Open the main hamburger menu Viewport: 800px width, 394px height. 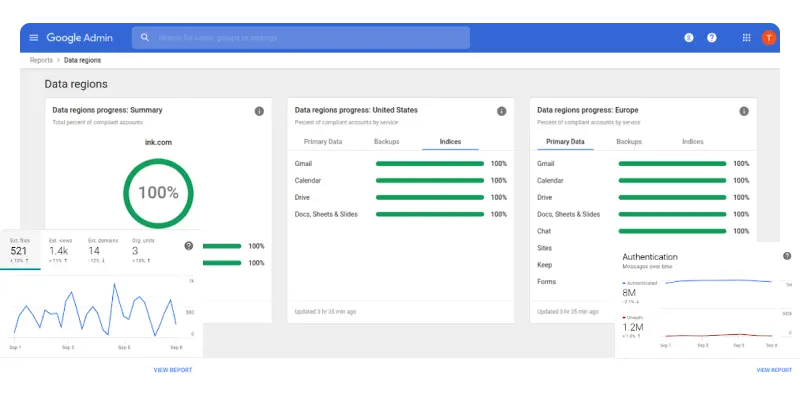pyautogui.click(x=34, y=37)
